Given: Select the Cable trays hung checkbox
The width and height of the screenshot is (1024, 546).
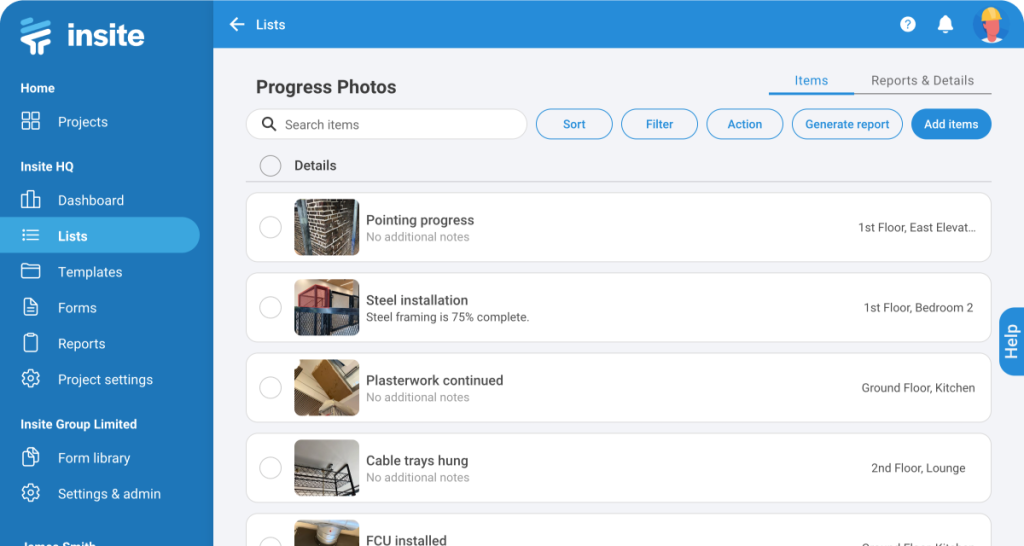Looking at the screenshot, I should pyautogui.click(x=270, y=468).
